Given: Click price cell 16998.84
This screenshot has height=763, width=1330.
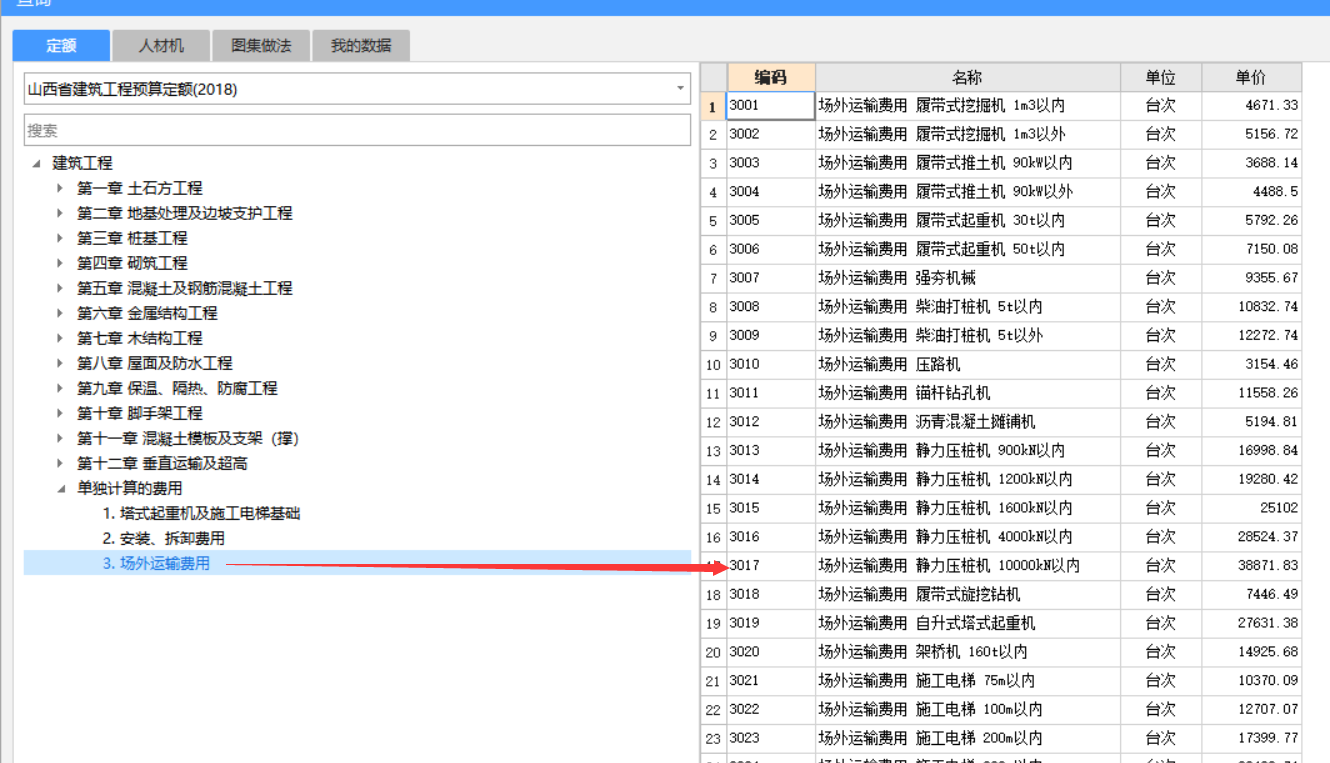Looking at the screenshot, I should click(1251, 451).
